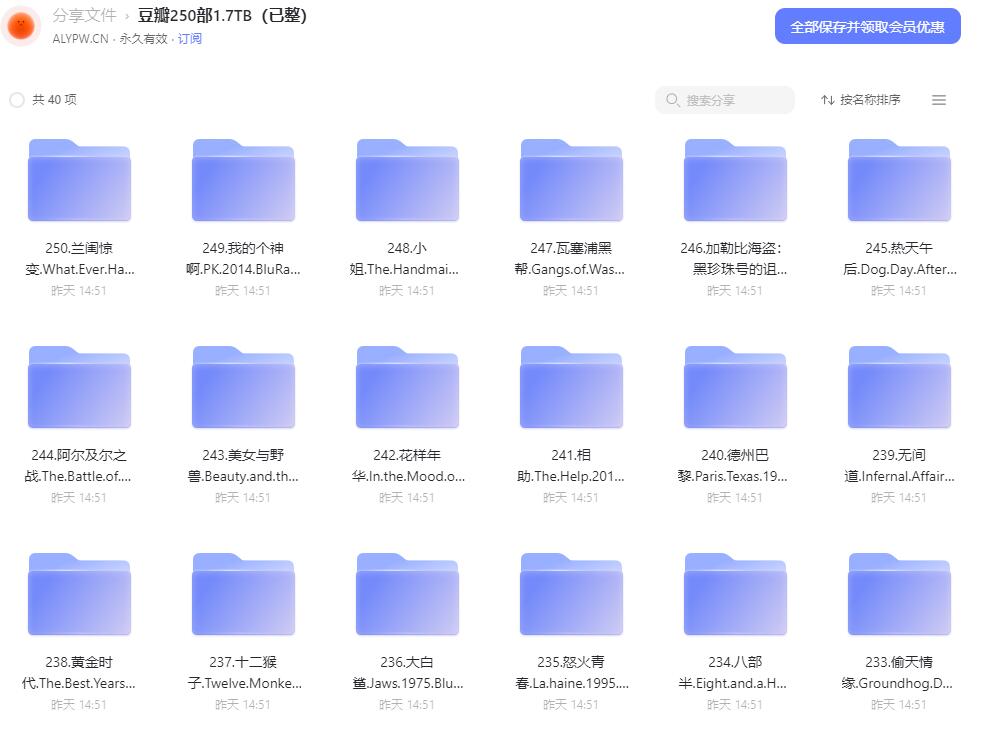
Task: Open folder icon 240.德州巴黎
Action: (735, 387)
